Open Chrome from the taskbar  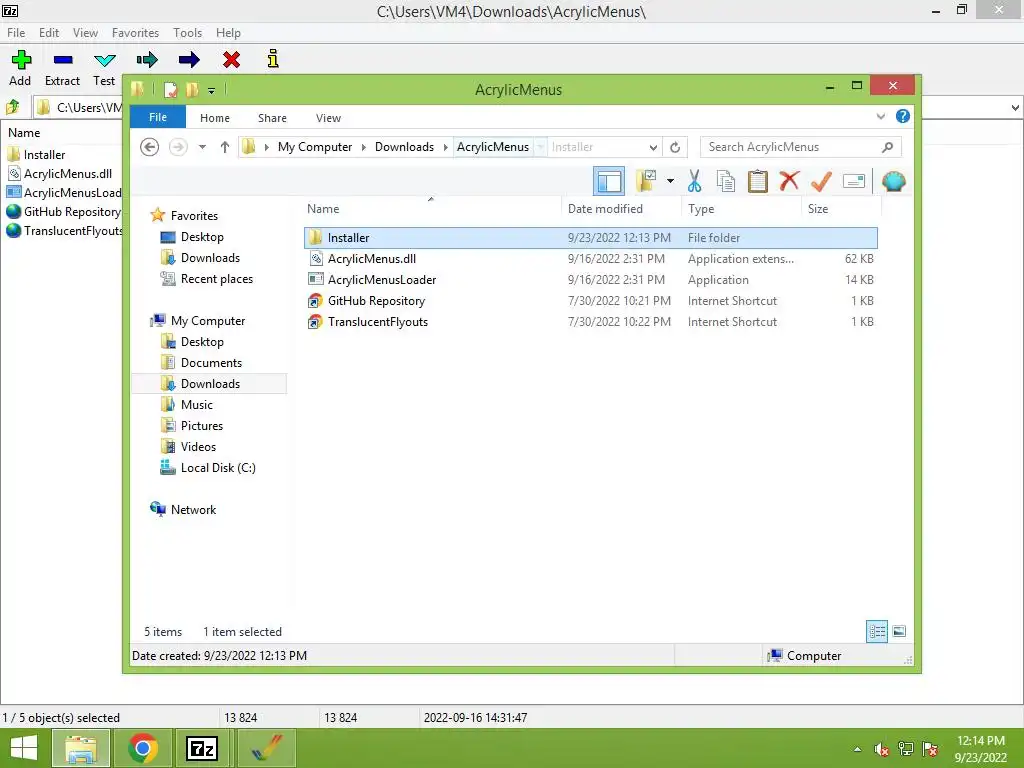[143, 748]
